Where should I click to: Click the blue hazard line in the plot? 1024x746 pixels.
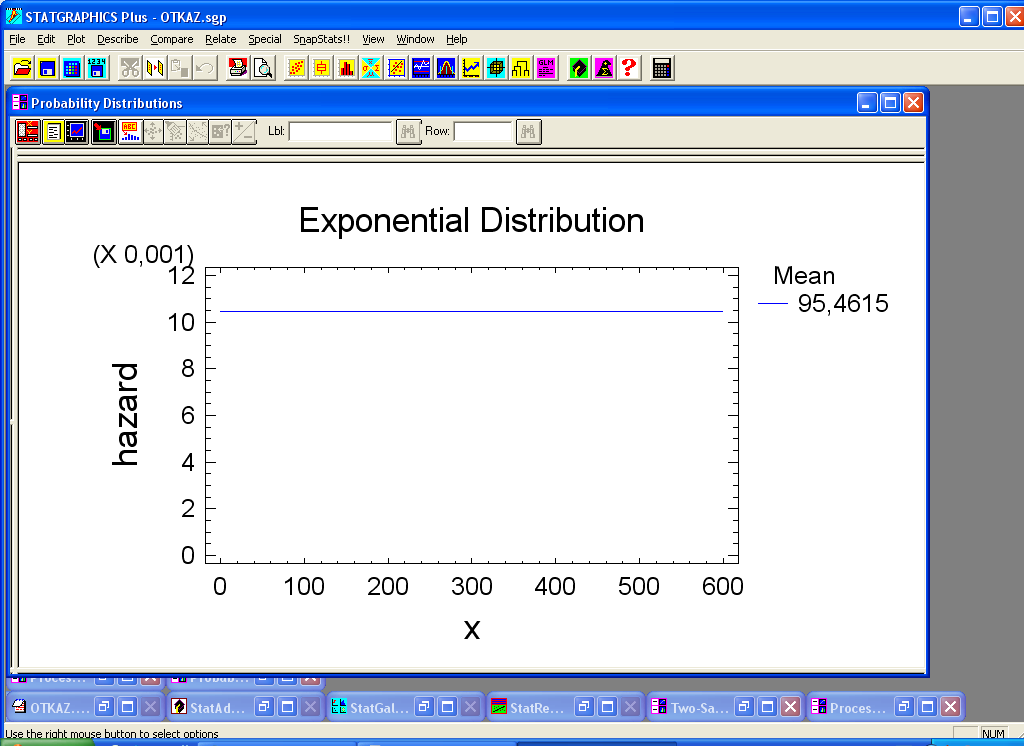point(472,312)
